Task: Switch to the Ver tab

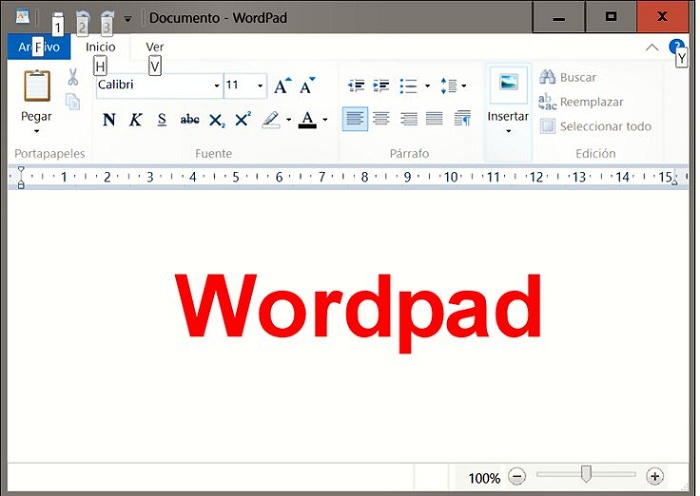Action: point(154,47)
